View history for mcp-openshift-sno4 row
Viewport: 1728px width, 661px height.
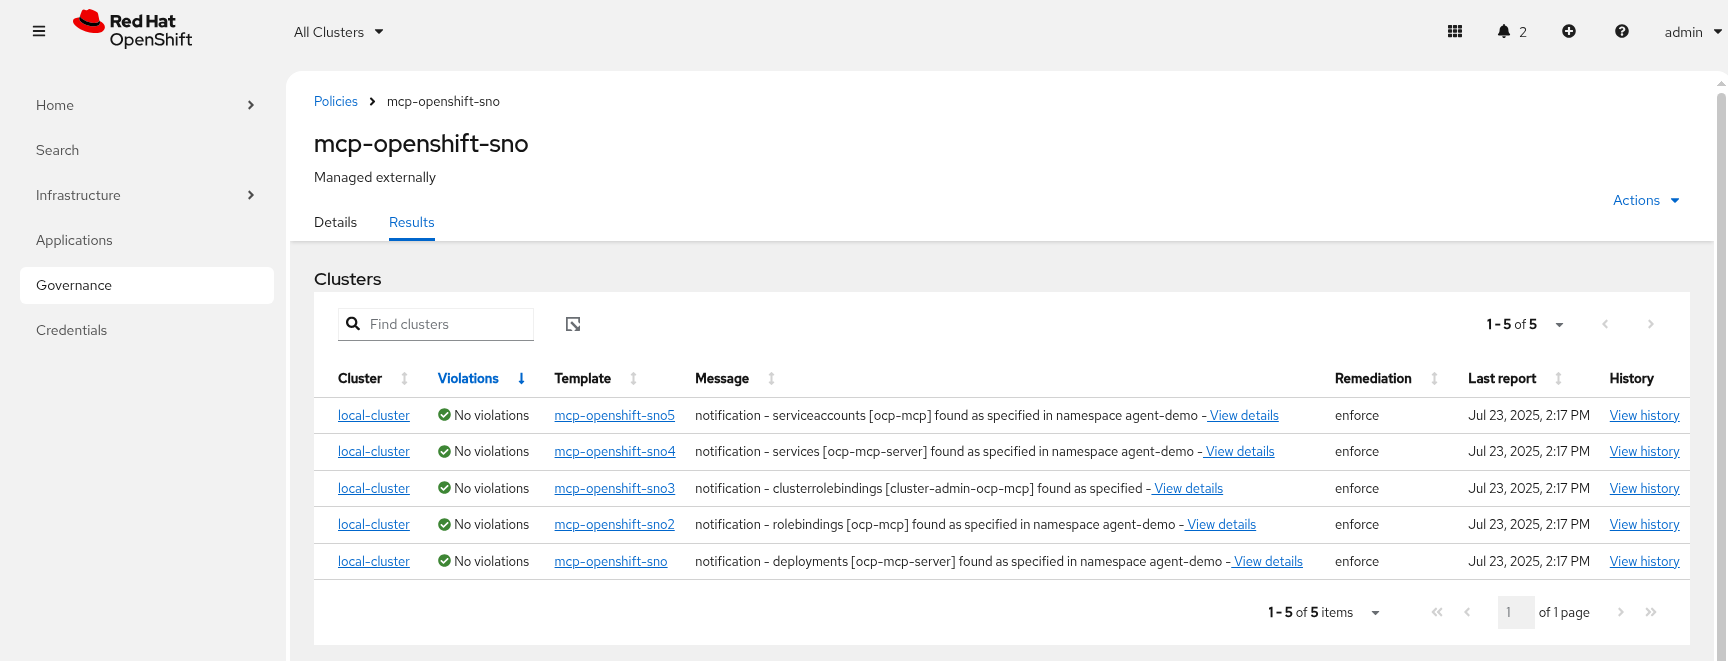click(x=1644, y=451)
